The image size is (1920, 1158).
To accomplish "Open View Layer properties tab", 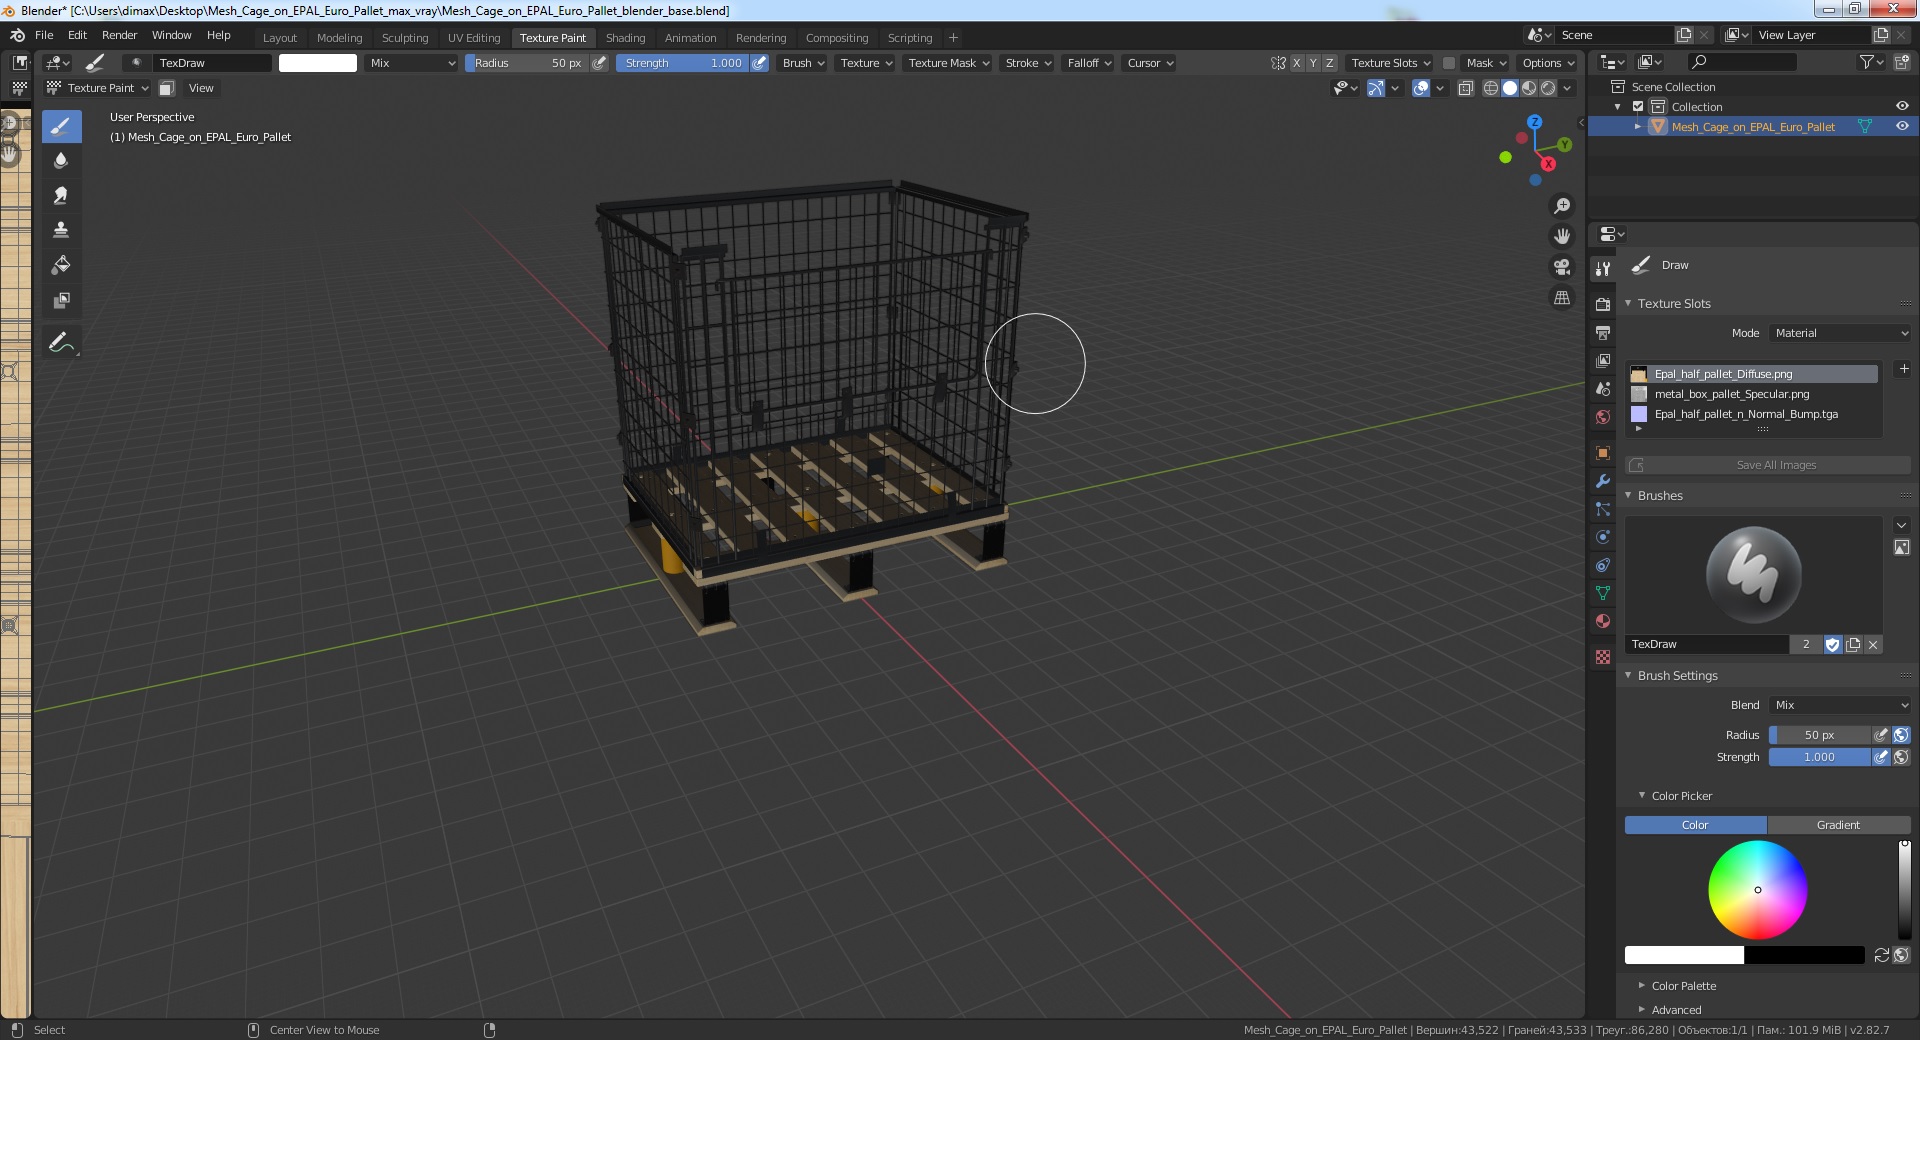I will (1603, 360).
